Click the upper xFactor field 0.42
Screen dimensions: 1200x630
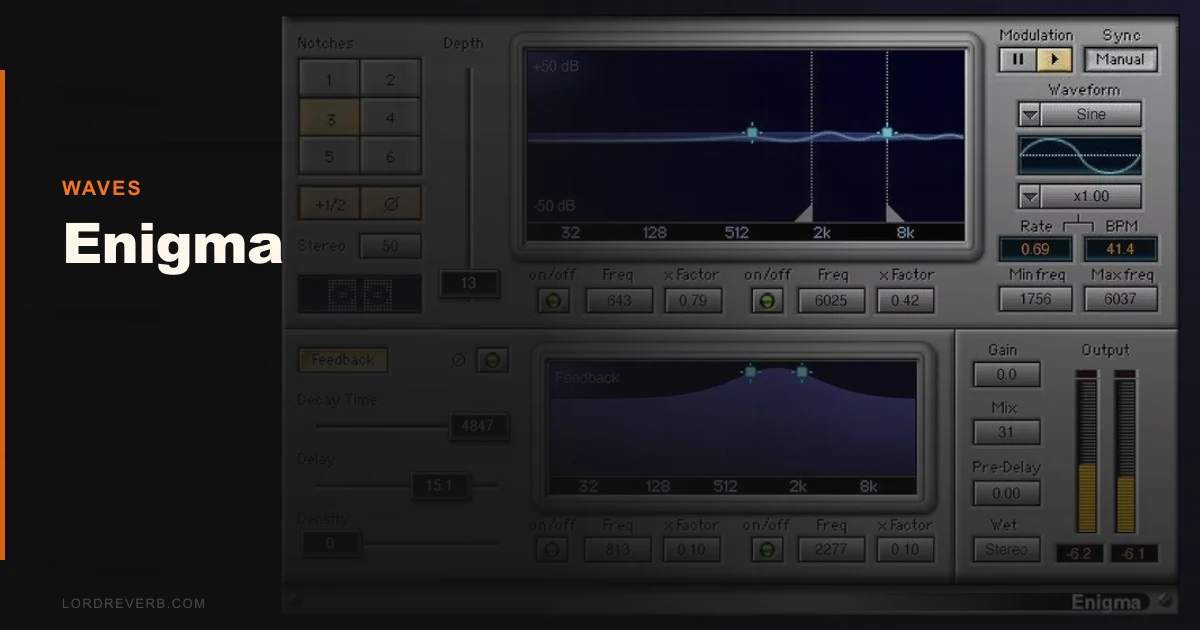coord(906,300)
